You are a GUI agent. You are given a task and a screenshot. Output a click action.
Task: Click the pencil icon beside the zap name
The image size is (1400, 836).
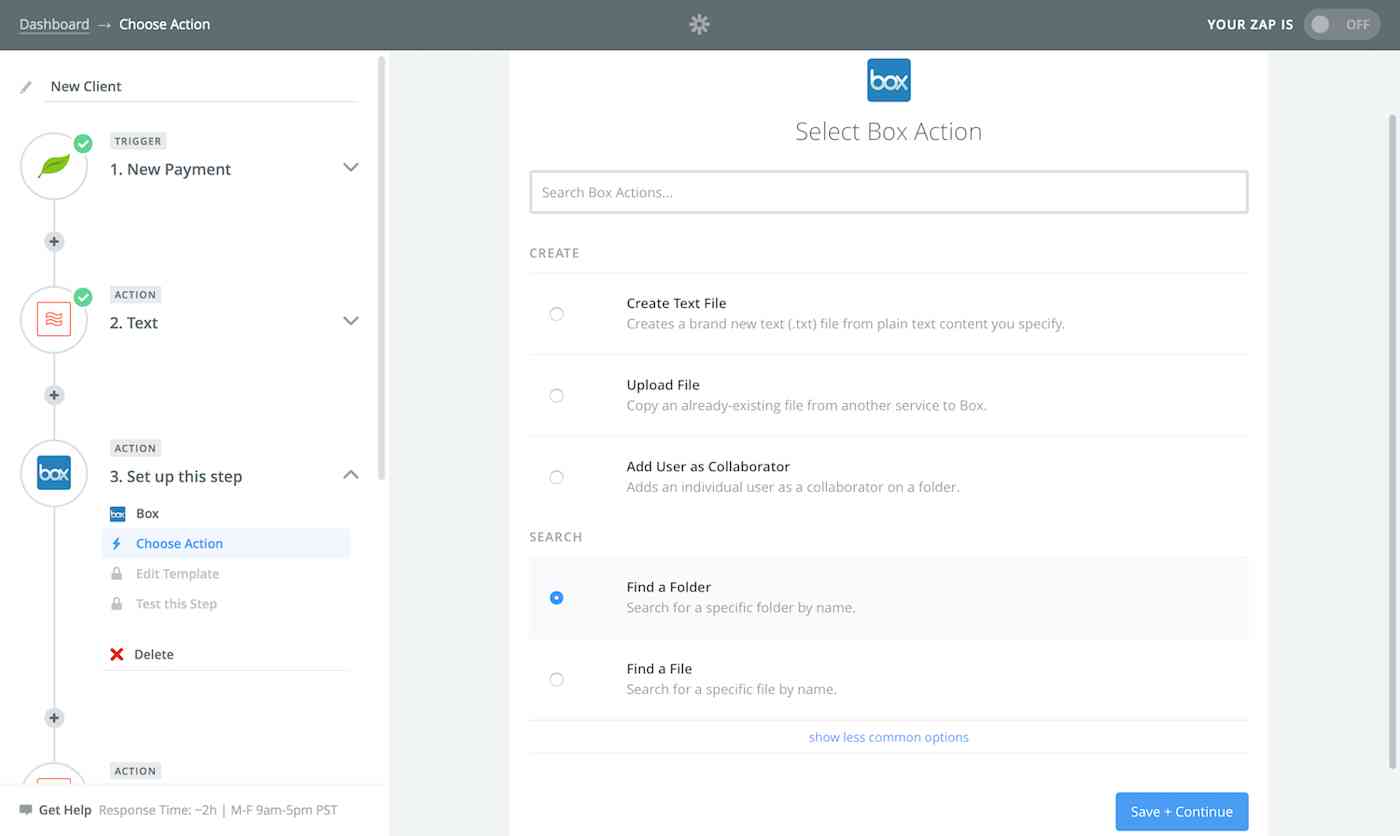point(26,87)
